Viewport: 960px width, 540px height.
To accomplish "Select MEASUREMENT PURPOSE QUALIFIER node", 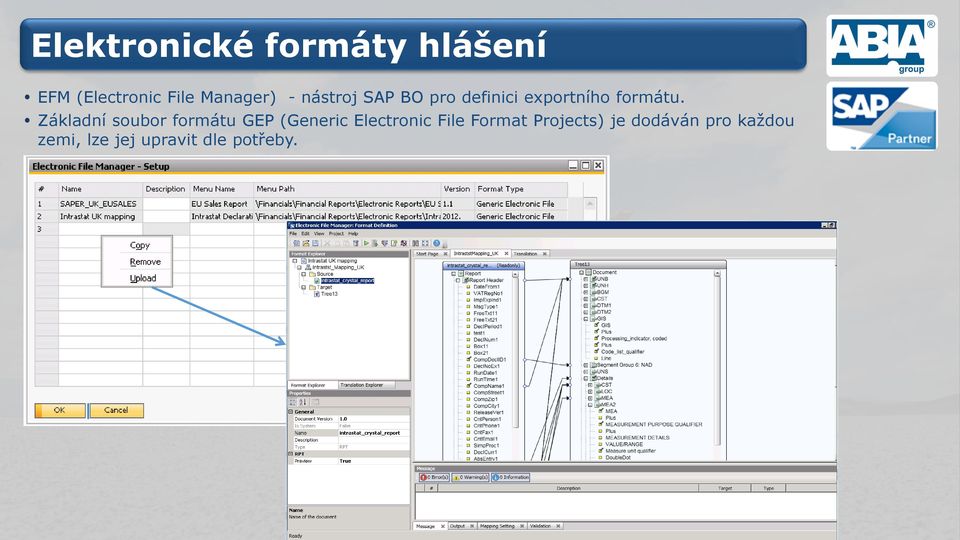I will (x=654, y=424).
